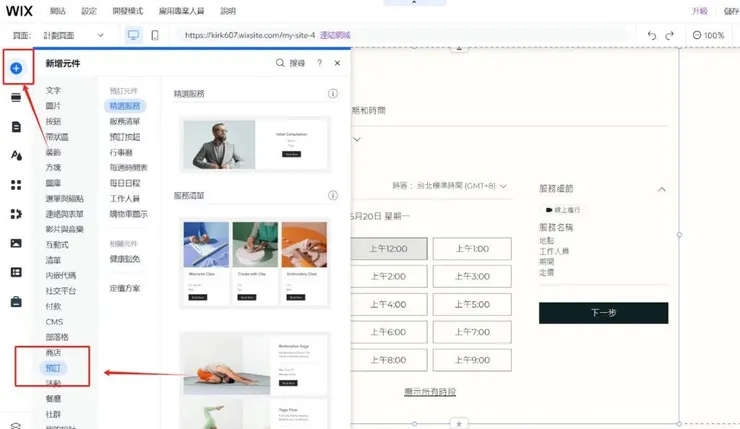Add the Restorative Yoga service thumbnail
Image resolution: width=740 pixels, height=429 pixels.
255,364
